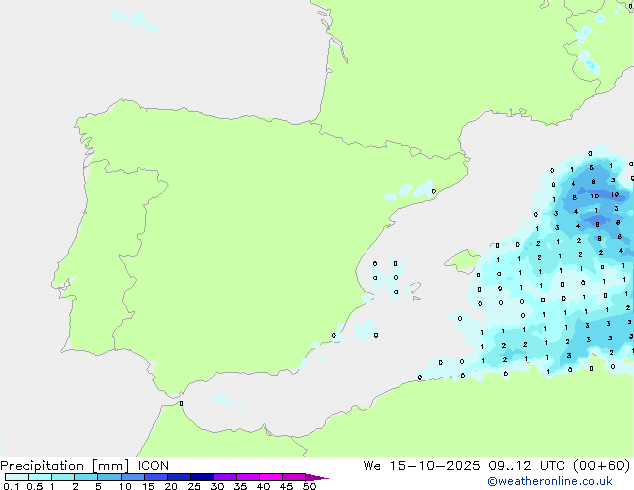The width and height of the screenshot is (634, 490).
Task: Click the 'We' weekday label
Action: click(372, 466)
